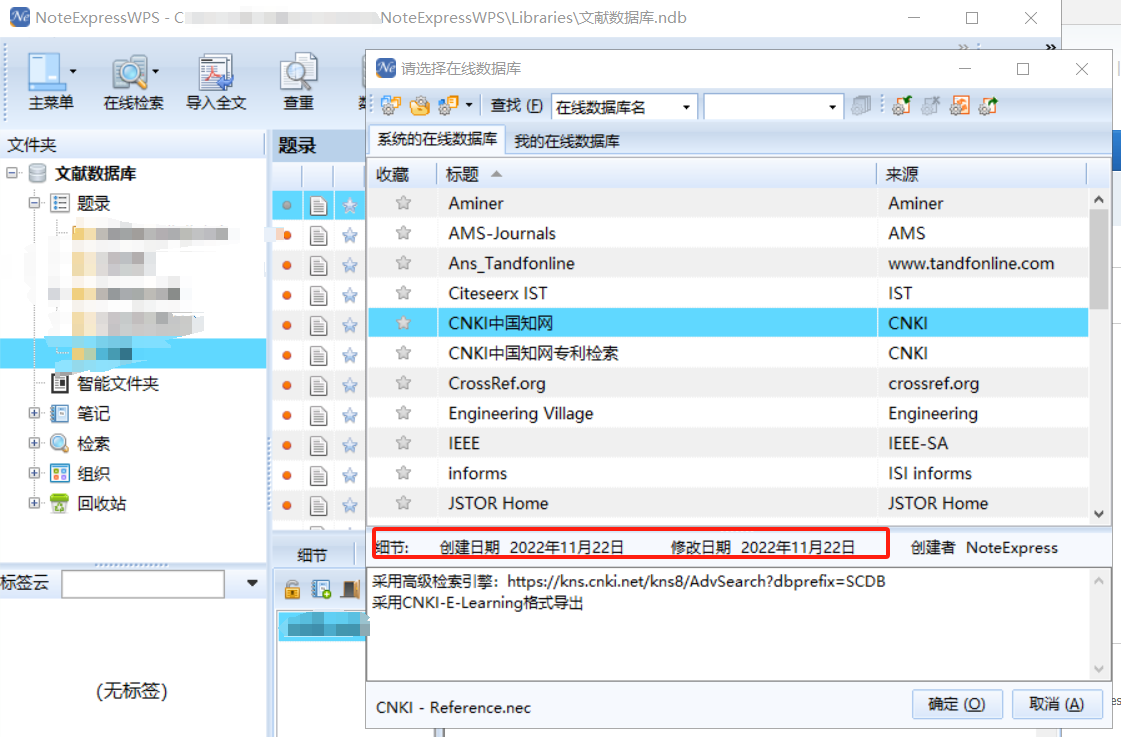Select the informs database row

(728, 473)
